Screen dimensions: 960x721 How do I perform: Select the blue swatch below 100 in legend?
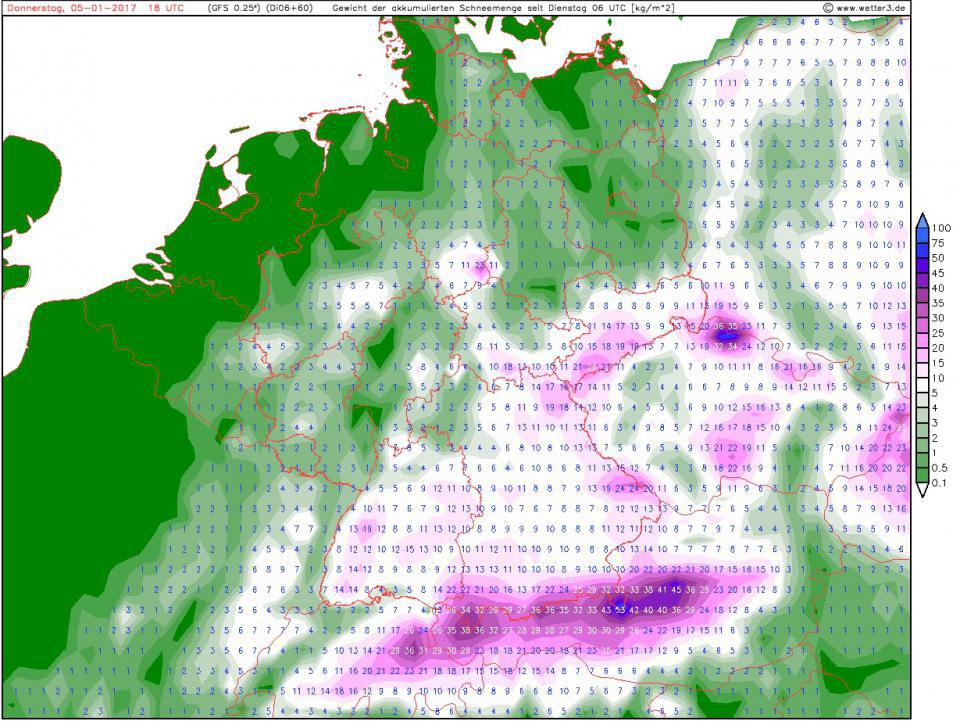point(923,236)
